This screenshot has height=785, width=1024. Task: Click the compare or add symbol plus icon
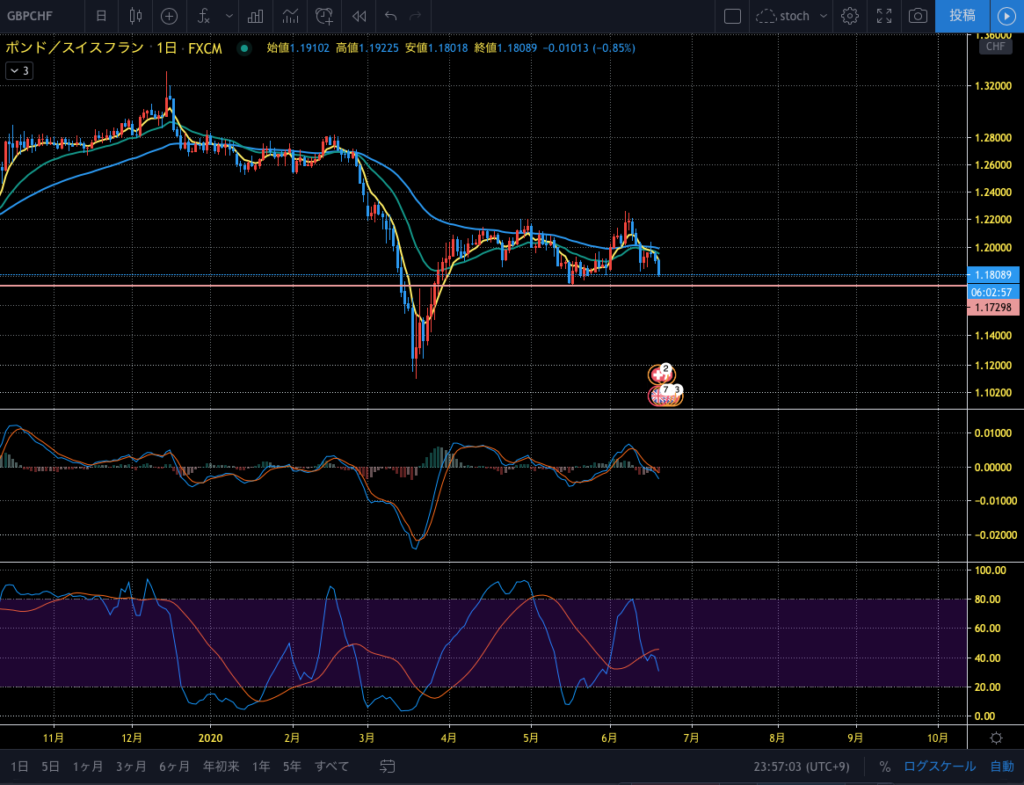pyautogui.click(x=169, y=16)
